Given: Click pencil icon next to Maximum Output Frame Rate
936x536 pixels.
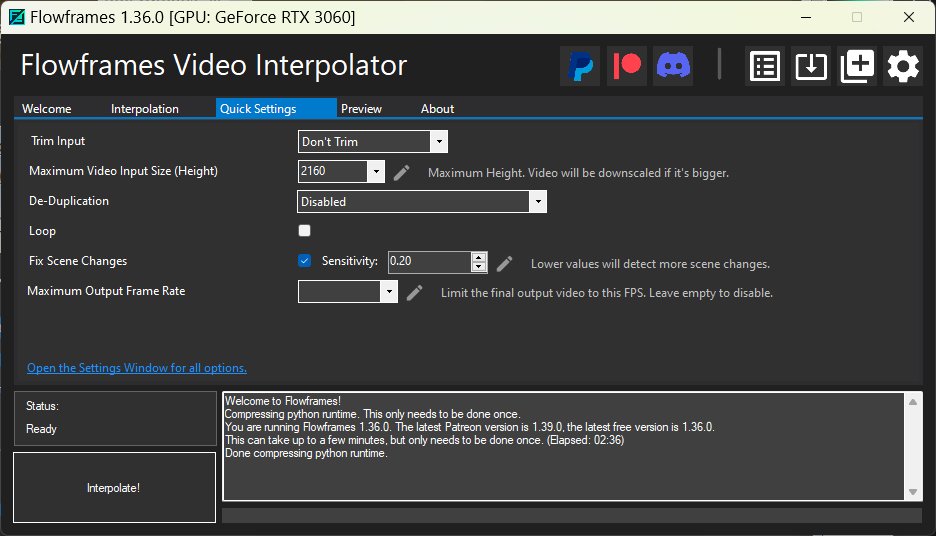Looking at the screenshot, I should 414,292.
